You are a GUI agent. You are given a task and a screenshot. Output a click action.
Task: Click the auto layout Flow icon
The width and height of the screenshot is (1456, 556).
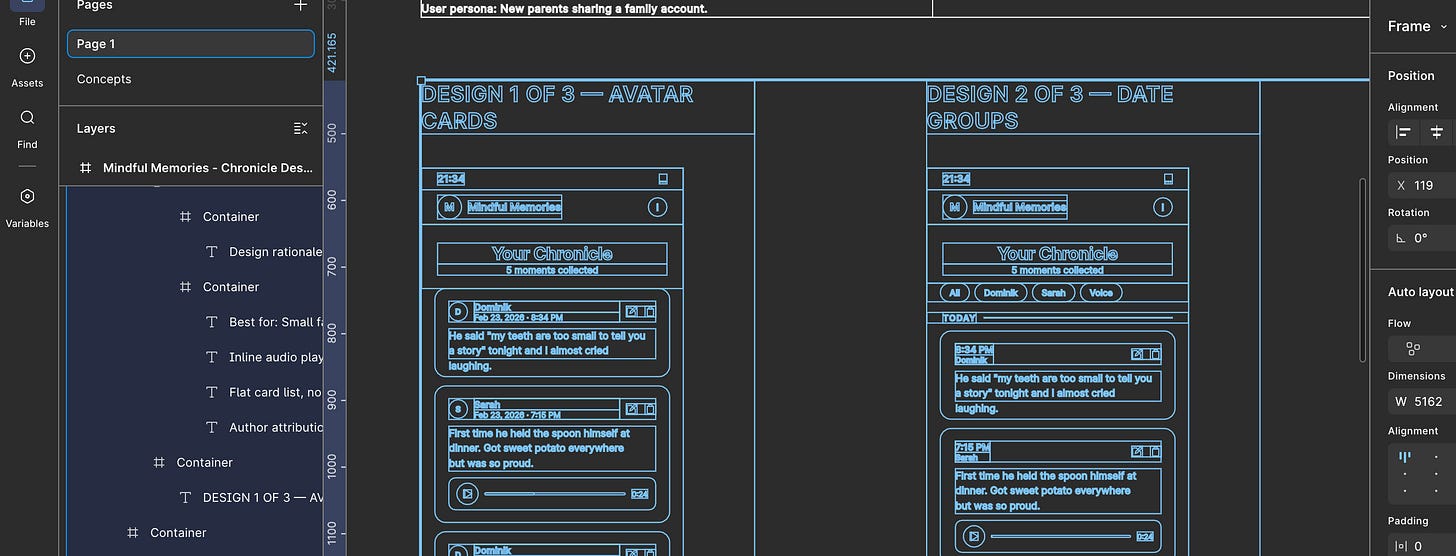pos(1413,349)
